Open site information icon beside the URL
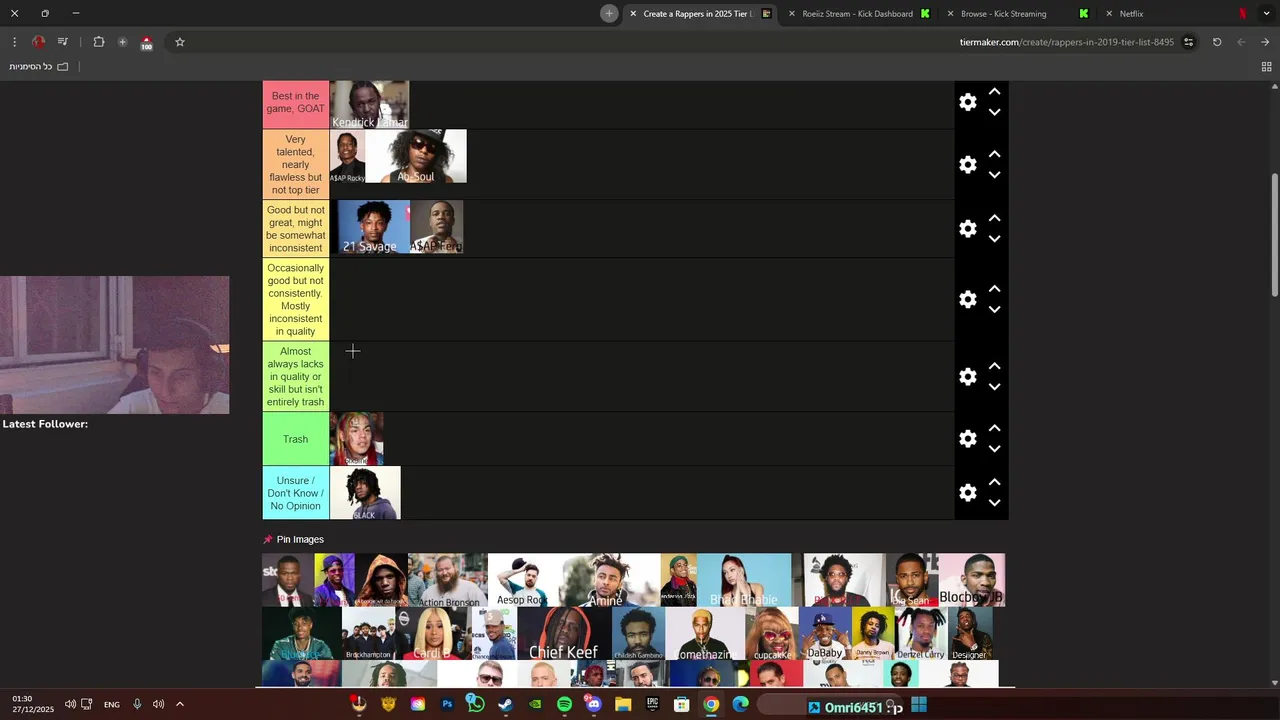Screen dimensions: 1280x720 pyautogui.click(x=1188, y=42)
